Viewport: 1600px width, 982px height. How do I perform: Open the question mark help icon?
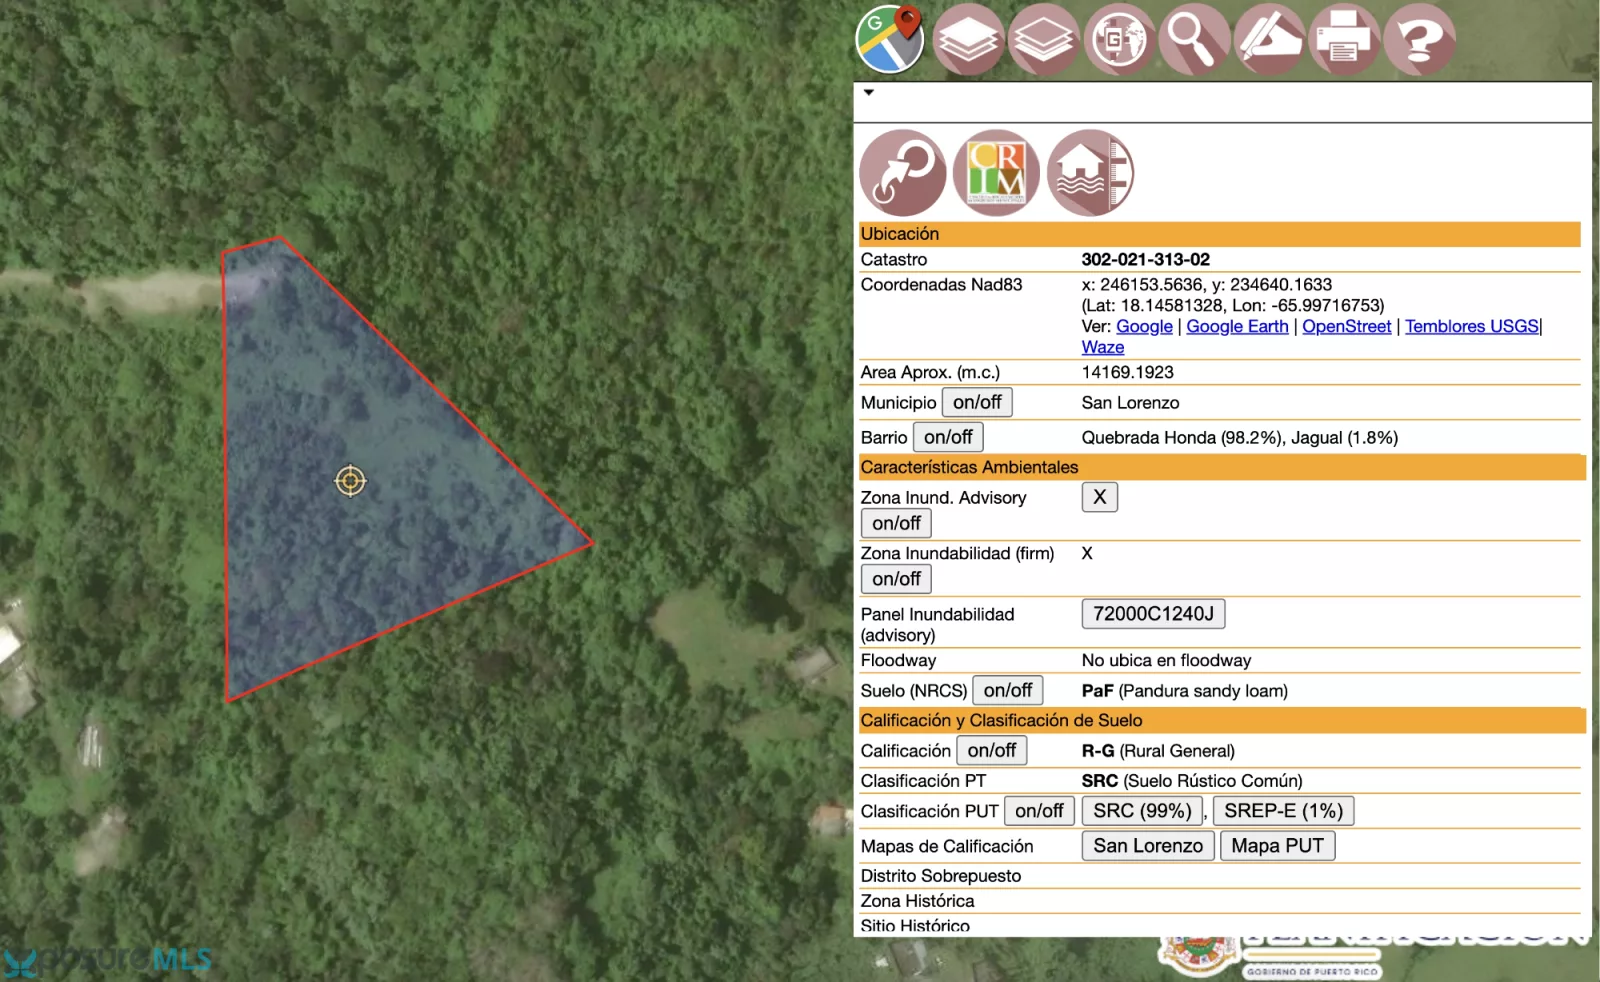pyautogui.click(x=1419, y=40)
